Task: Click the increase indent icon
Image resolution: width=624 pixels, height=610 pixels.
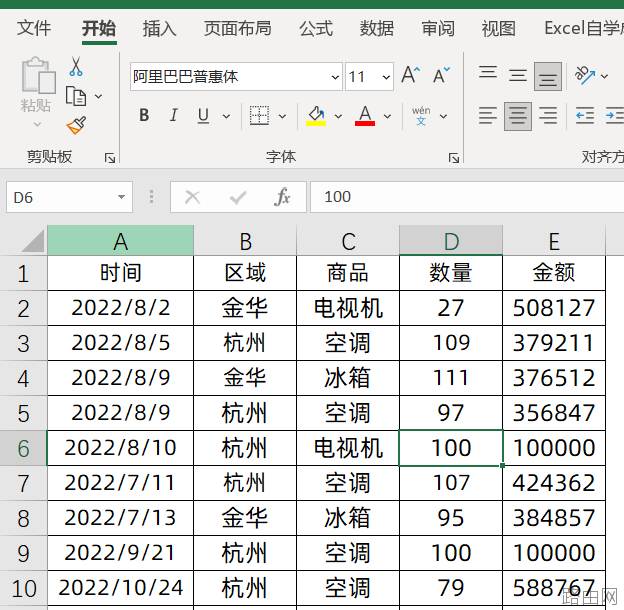Action: click(614, 116)
